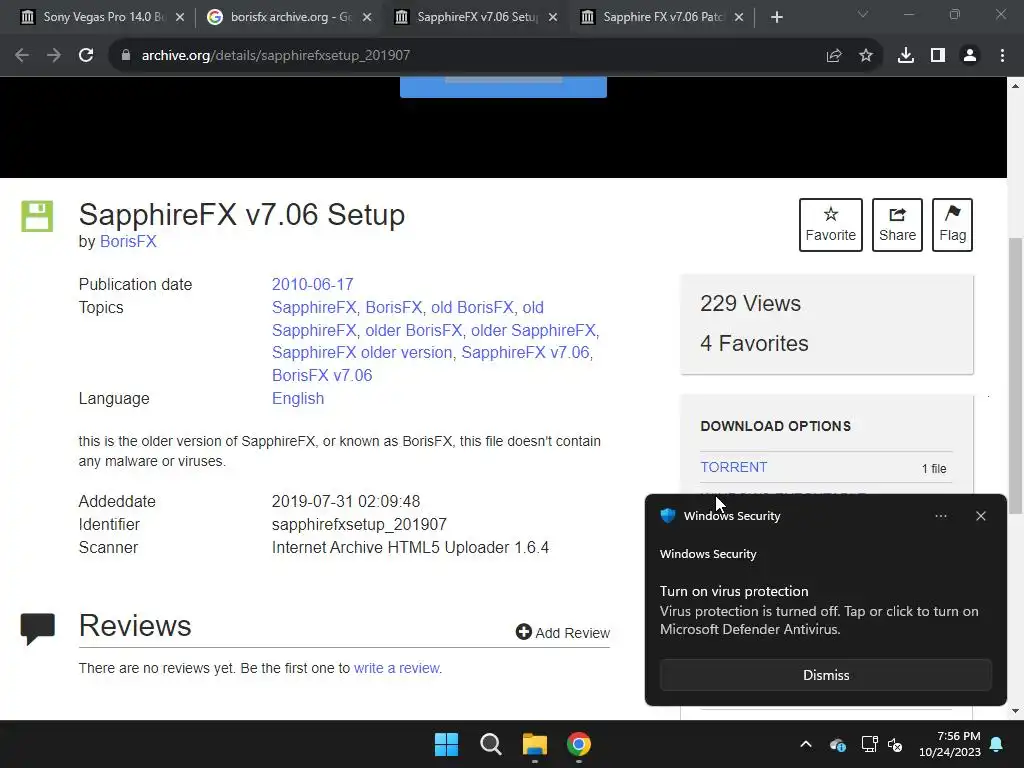Viewport: 1024px width, 768px height.
Task: Dismiss the virus protection notification
Action: click(x=825, y=675)
